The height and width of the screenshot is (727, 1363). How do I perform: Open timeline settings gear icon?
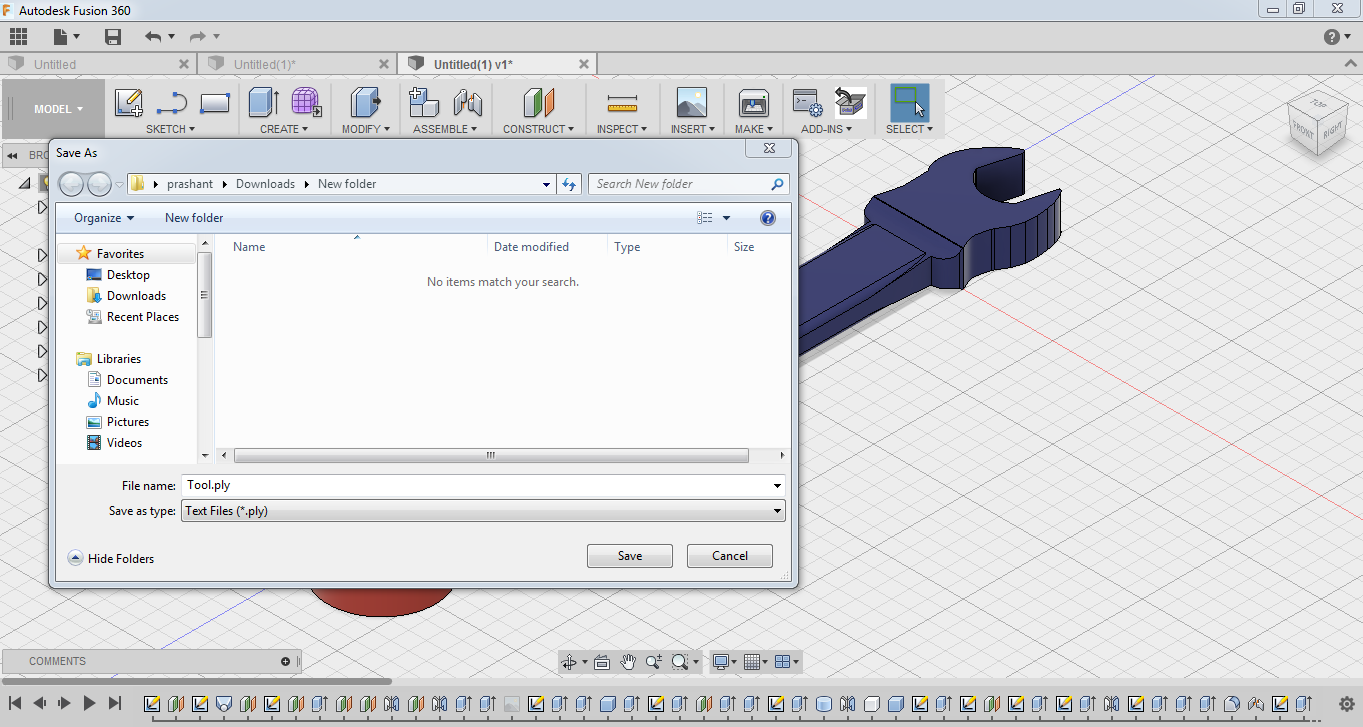point(1346,704)
